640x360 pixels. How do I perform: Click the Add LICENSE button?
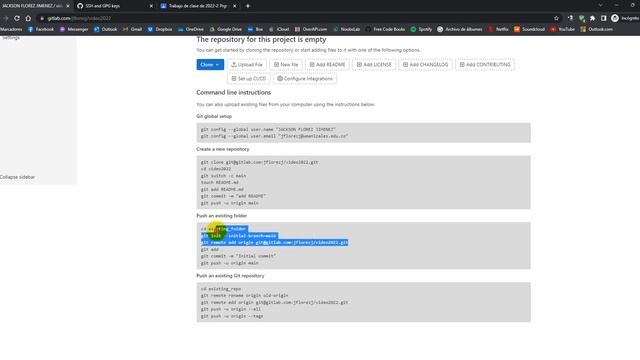tap(374, 64)
